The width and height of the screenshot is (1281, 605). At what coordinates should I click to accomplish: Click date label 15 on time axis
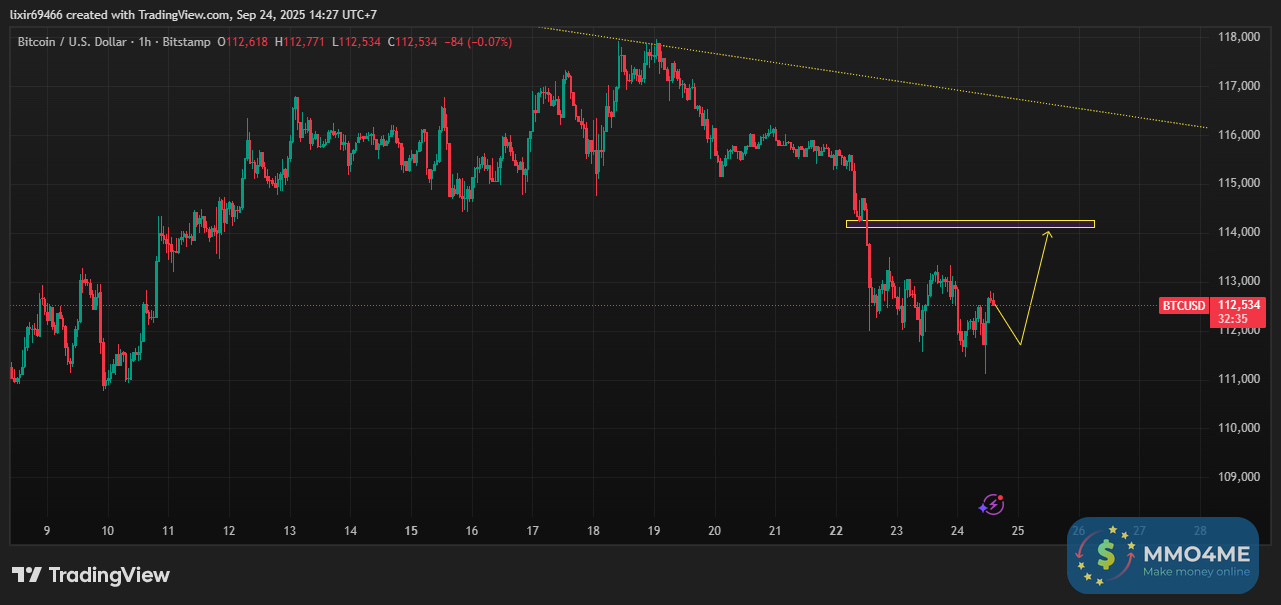tap(411, 531)
